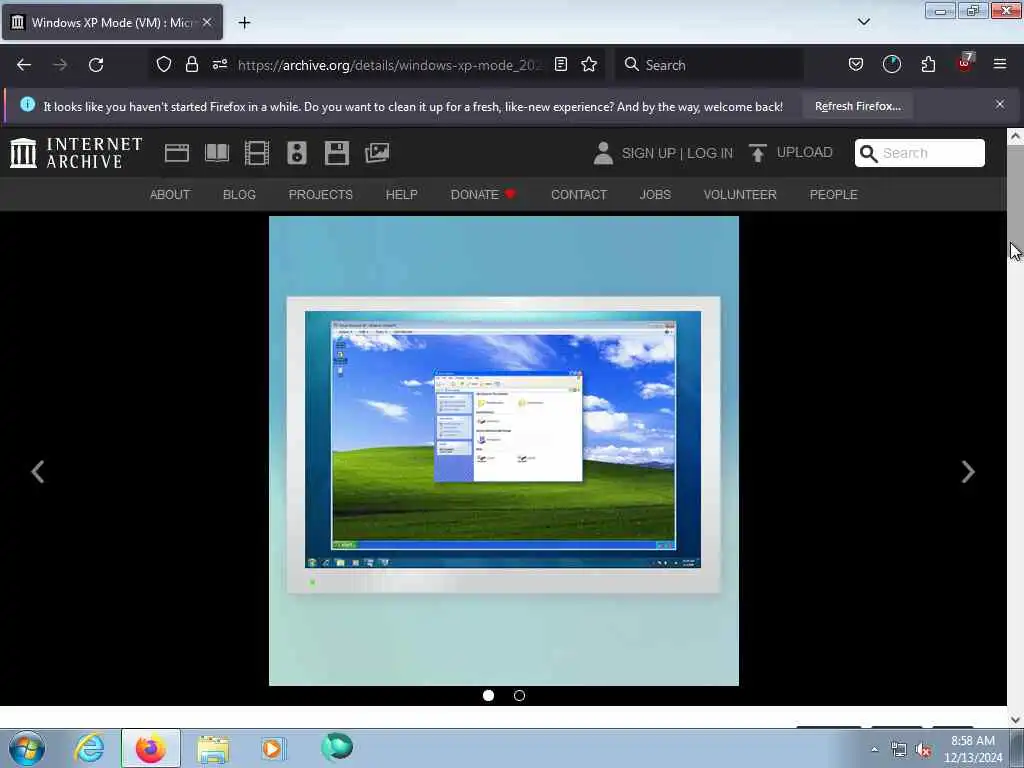Click the Refresh Firefox... button

(858, 106)
